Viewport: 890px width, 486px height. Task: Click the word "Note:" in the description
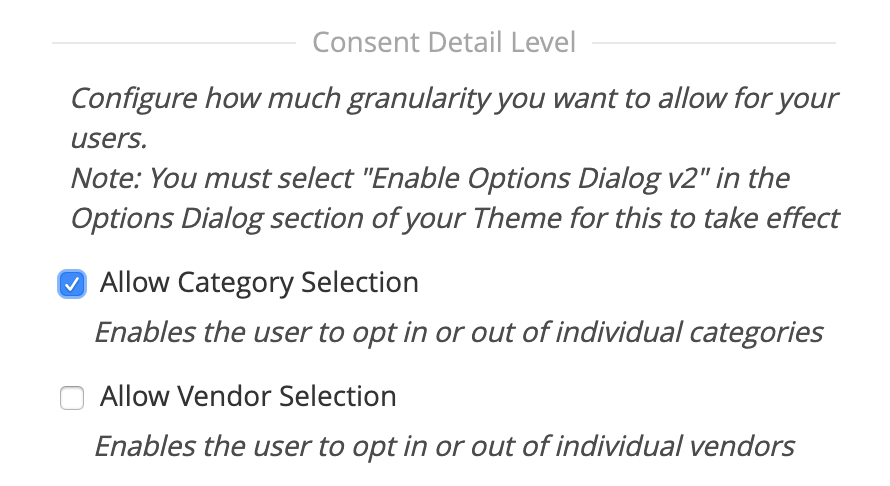(101, 179)
